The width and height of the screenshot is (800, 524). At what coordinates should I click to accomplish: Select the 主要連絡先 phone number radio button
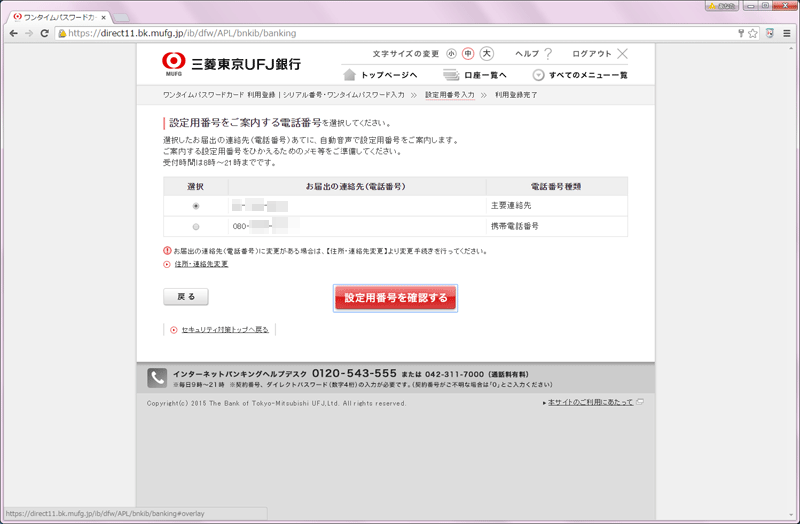[x=196, y=206]
